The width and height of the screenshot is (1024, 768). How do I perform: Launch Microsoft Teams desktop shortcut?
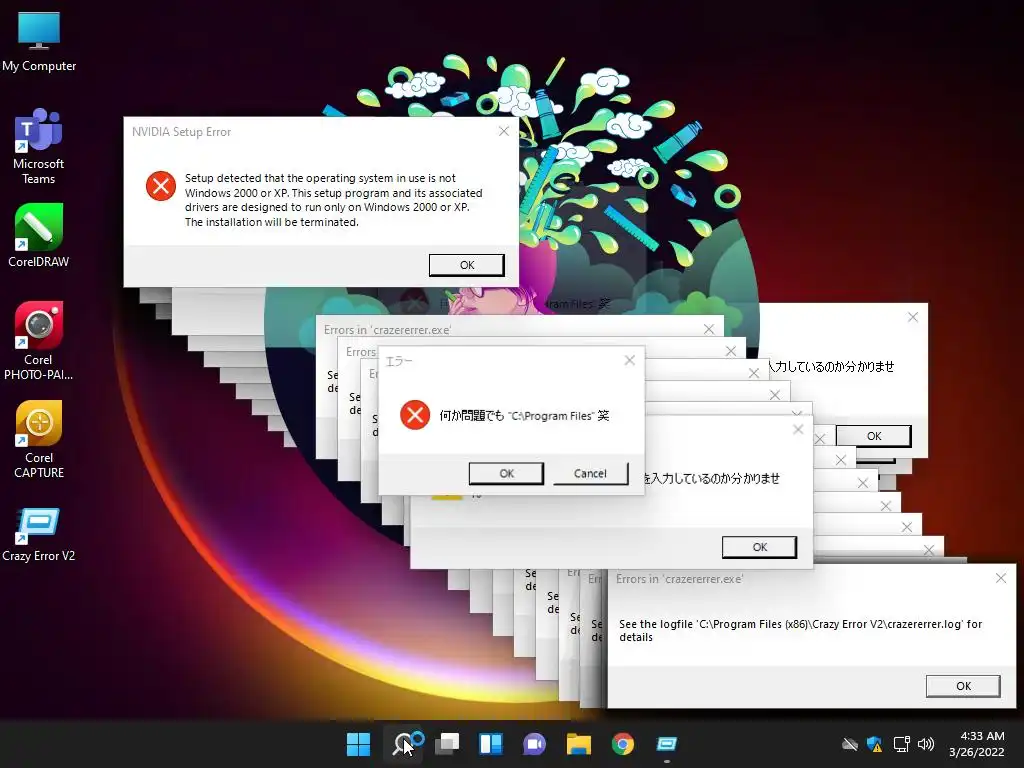39,146
